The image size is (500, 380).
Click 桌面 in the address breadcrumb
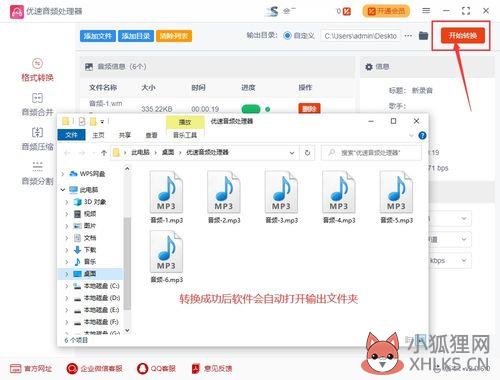point(168,152)
